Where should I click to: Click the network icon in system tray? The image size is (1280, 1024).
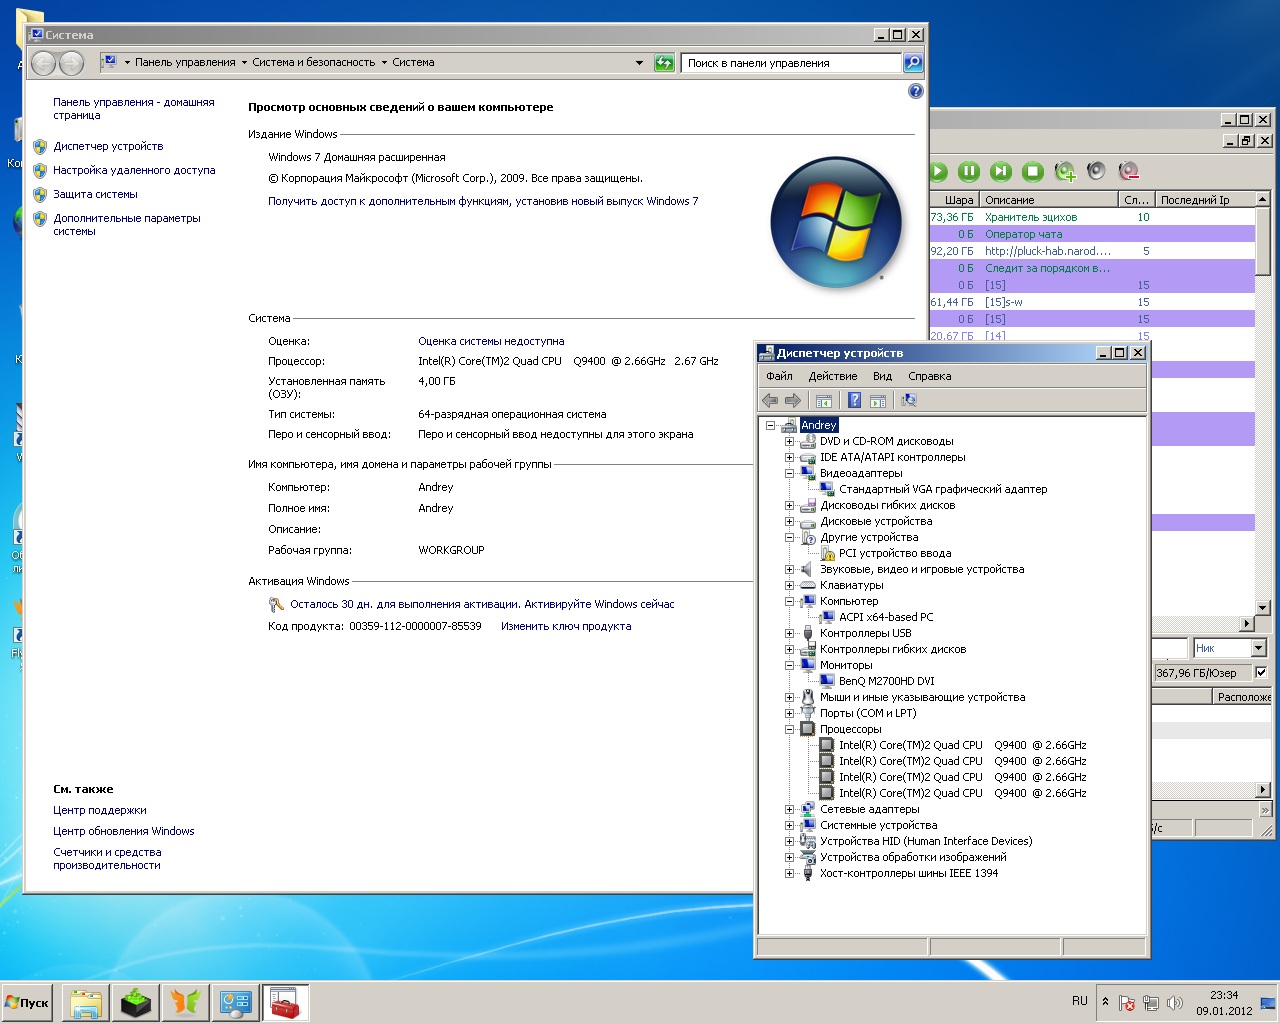click(1151, 1003)
